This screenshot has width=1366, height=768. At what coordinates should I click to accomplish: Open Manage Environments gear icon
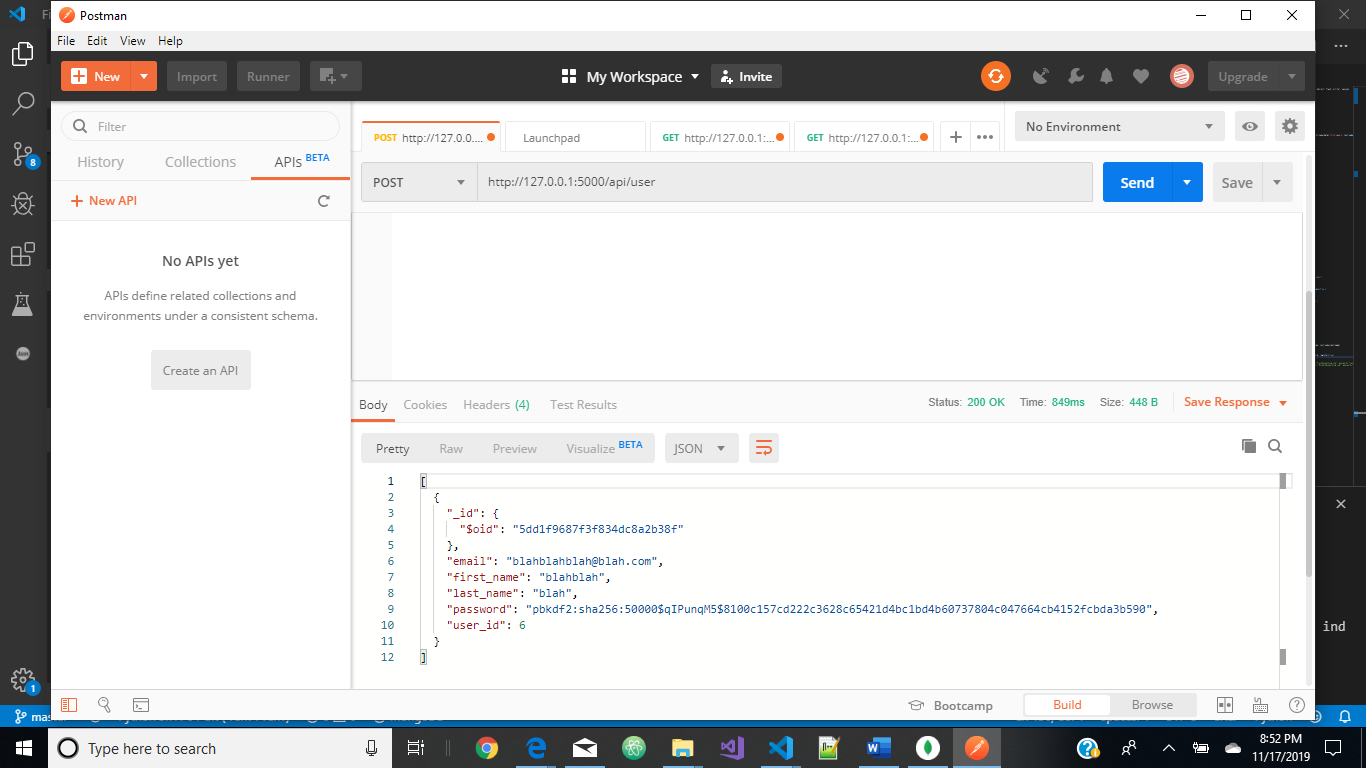tap(1290, 127)
